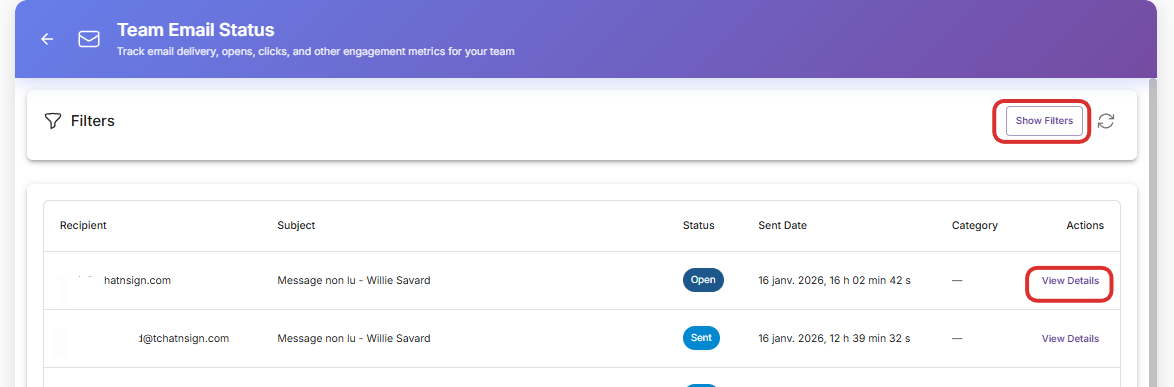Click date 16 janv. 2026, 16 h 02 min 42 s
The width and height of the screenshot is (1174, 387).
coord(834,281)
